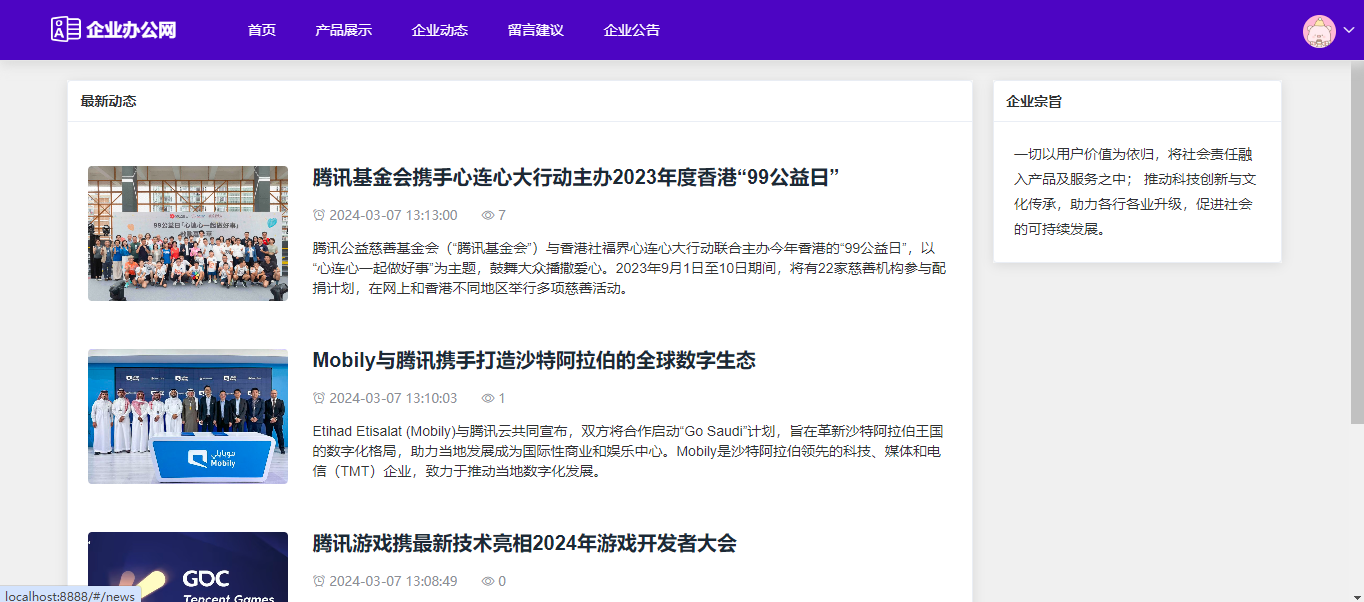The image size is (1364, 602).
Task: Expand the dropdown arrow beside avatar
Action: tap(1348, 31)
